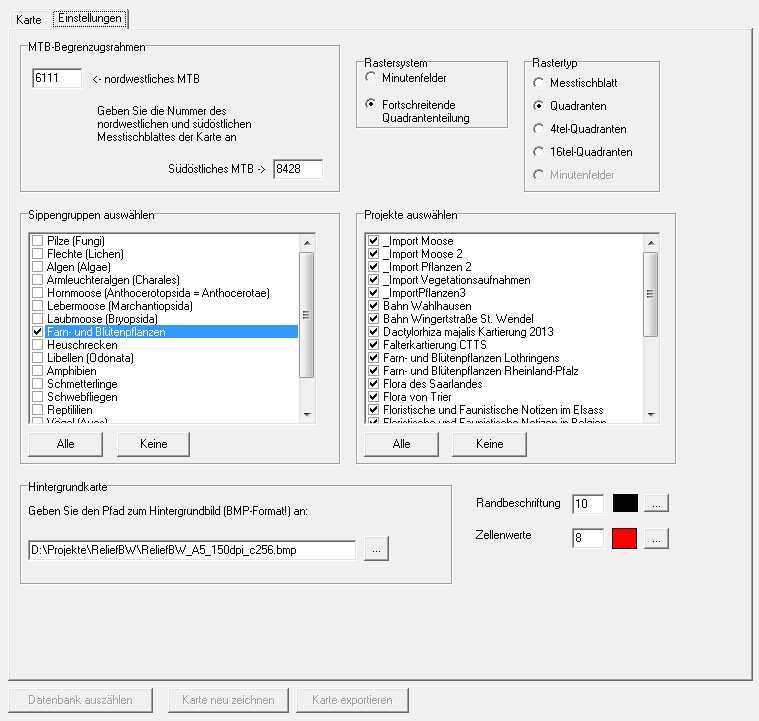Uncheck Farn- und Blütenpflanzen group

coord(37,332)
